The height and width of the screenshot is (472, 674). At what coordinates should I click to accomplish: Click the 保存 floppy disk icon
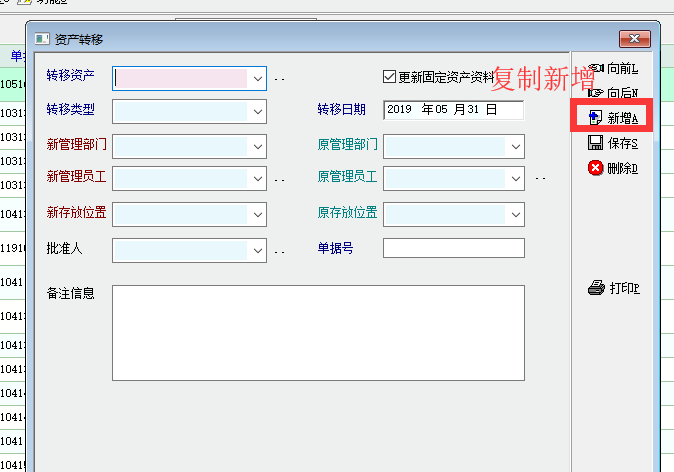pos(596,143)
